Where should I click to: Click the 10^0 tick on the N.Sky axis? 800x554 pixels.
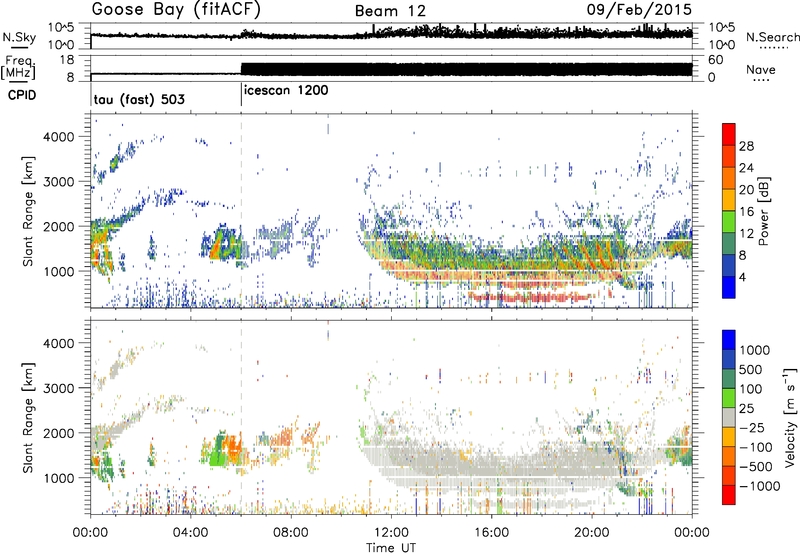(61, 45)
